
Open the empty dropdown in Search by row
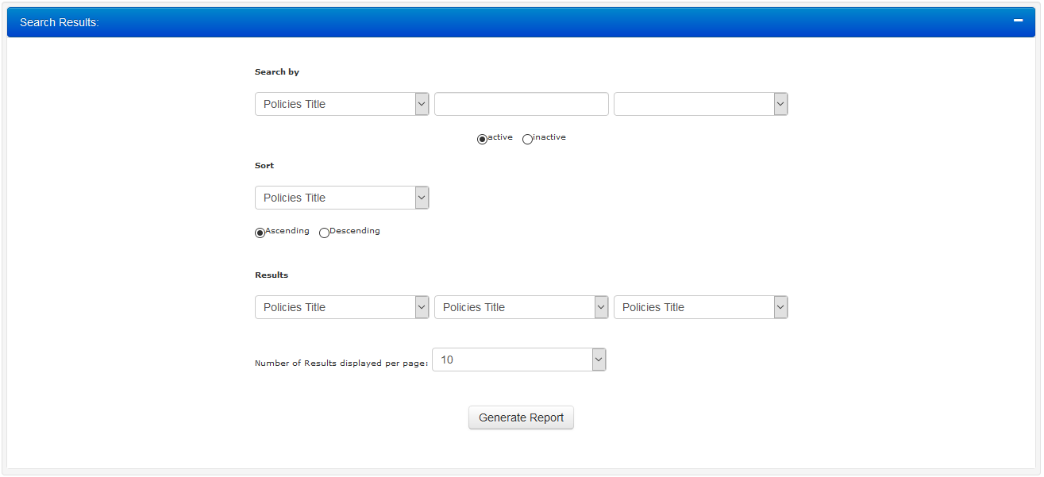point(700,104)
